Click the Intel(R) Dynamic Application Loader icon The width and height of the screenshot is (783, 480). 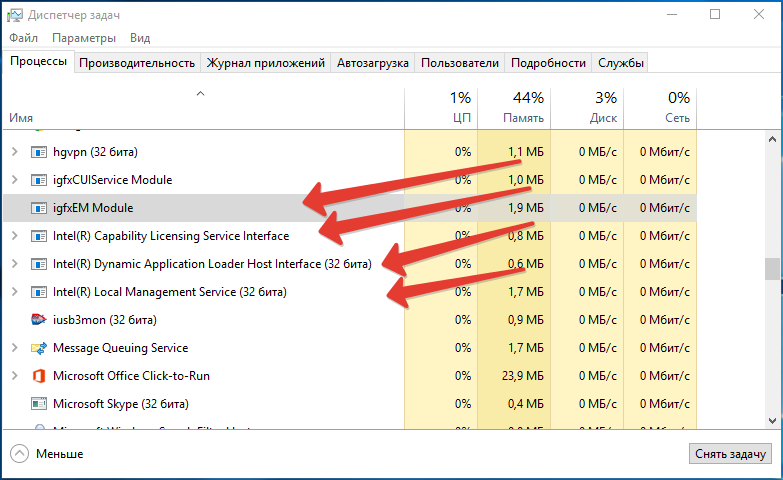(38, 264)
